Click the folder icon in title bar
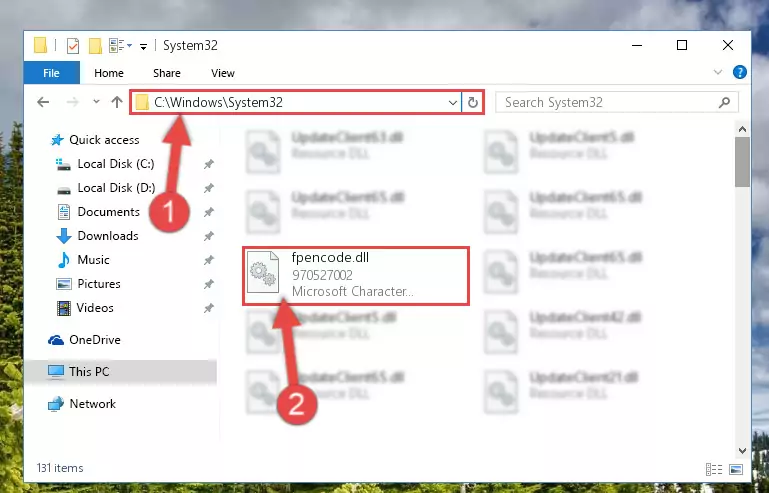This screenshot has width=769, height=493. [x=40, y=46]
